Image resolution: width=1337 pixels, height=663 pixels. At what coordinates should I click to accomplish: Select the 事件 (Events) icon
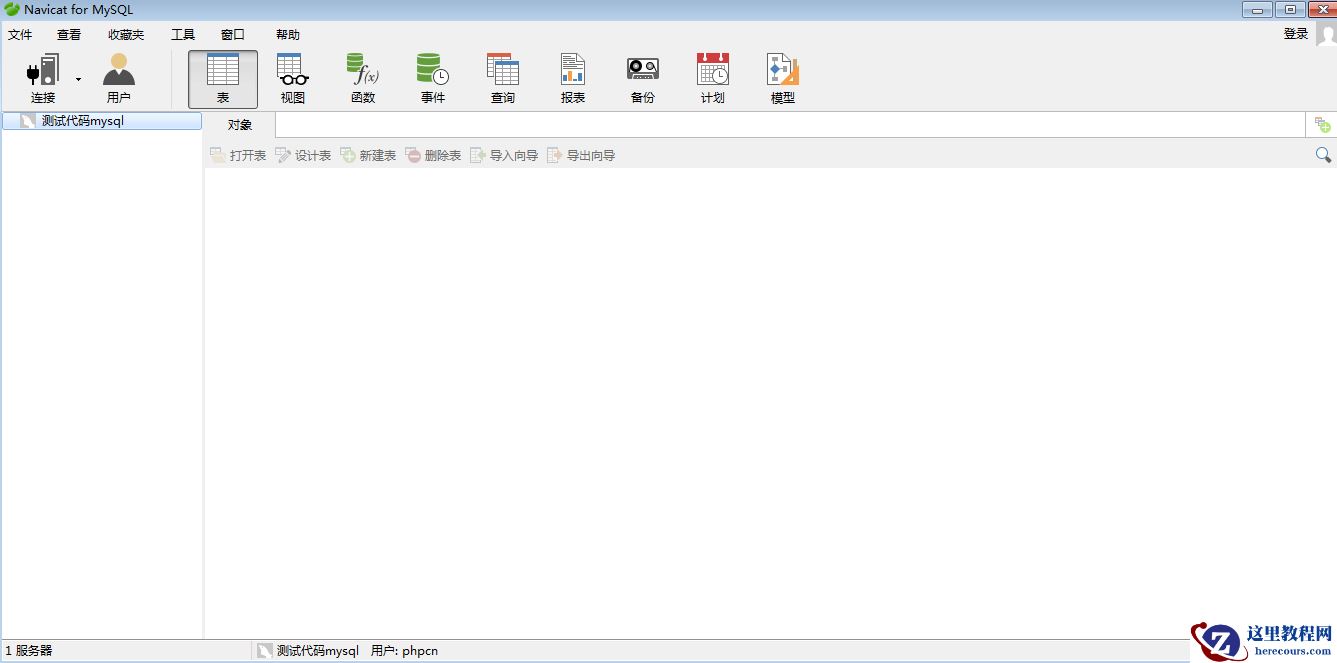coord(432,75)
